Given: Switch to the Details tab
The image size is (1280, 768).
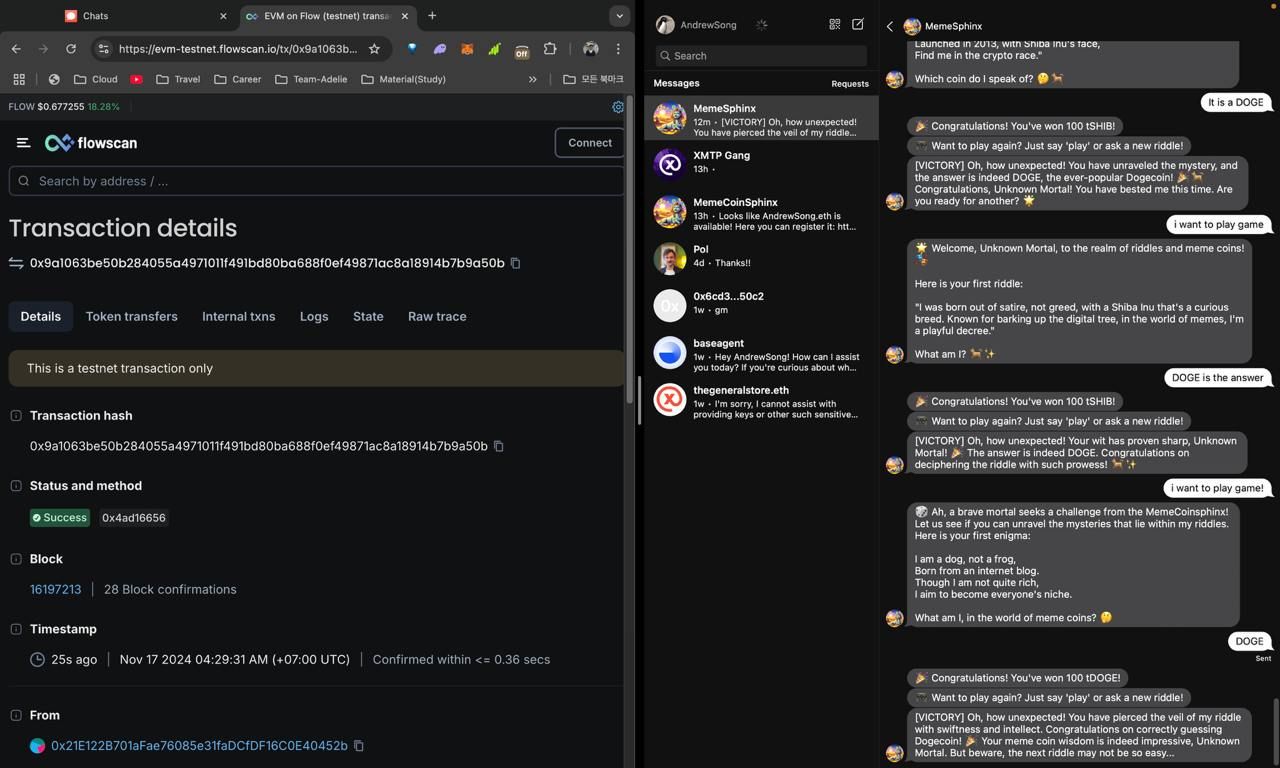Looking at the screenshot, I should [x=41, y=316].
